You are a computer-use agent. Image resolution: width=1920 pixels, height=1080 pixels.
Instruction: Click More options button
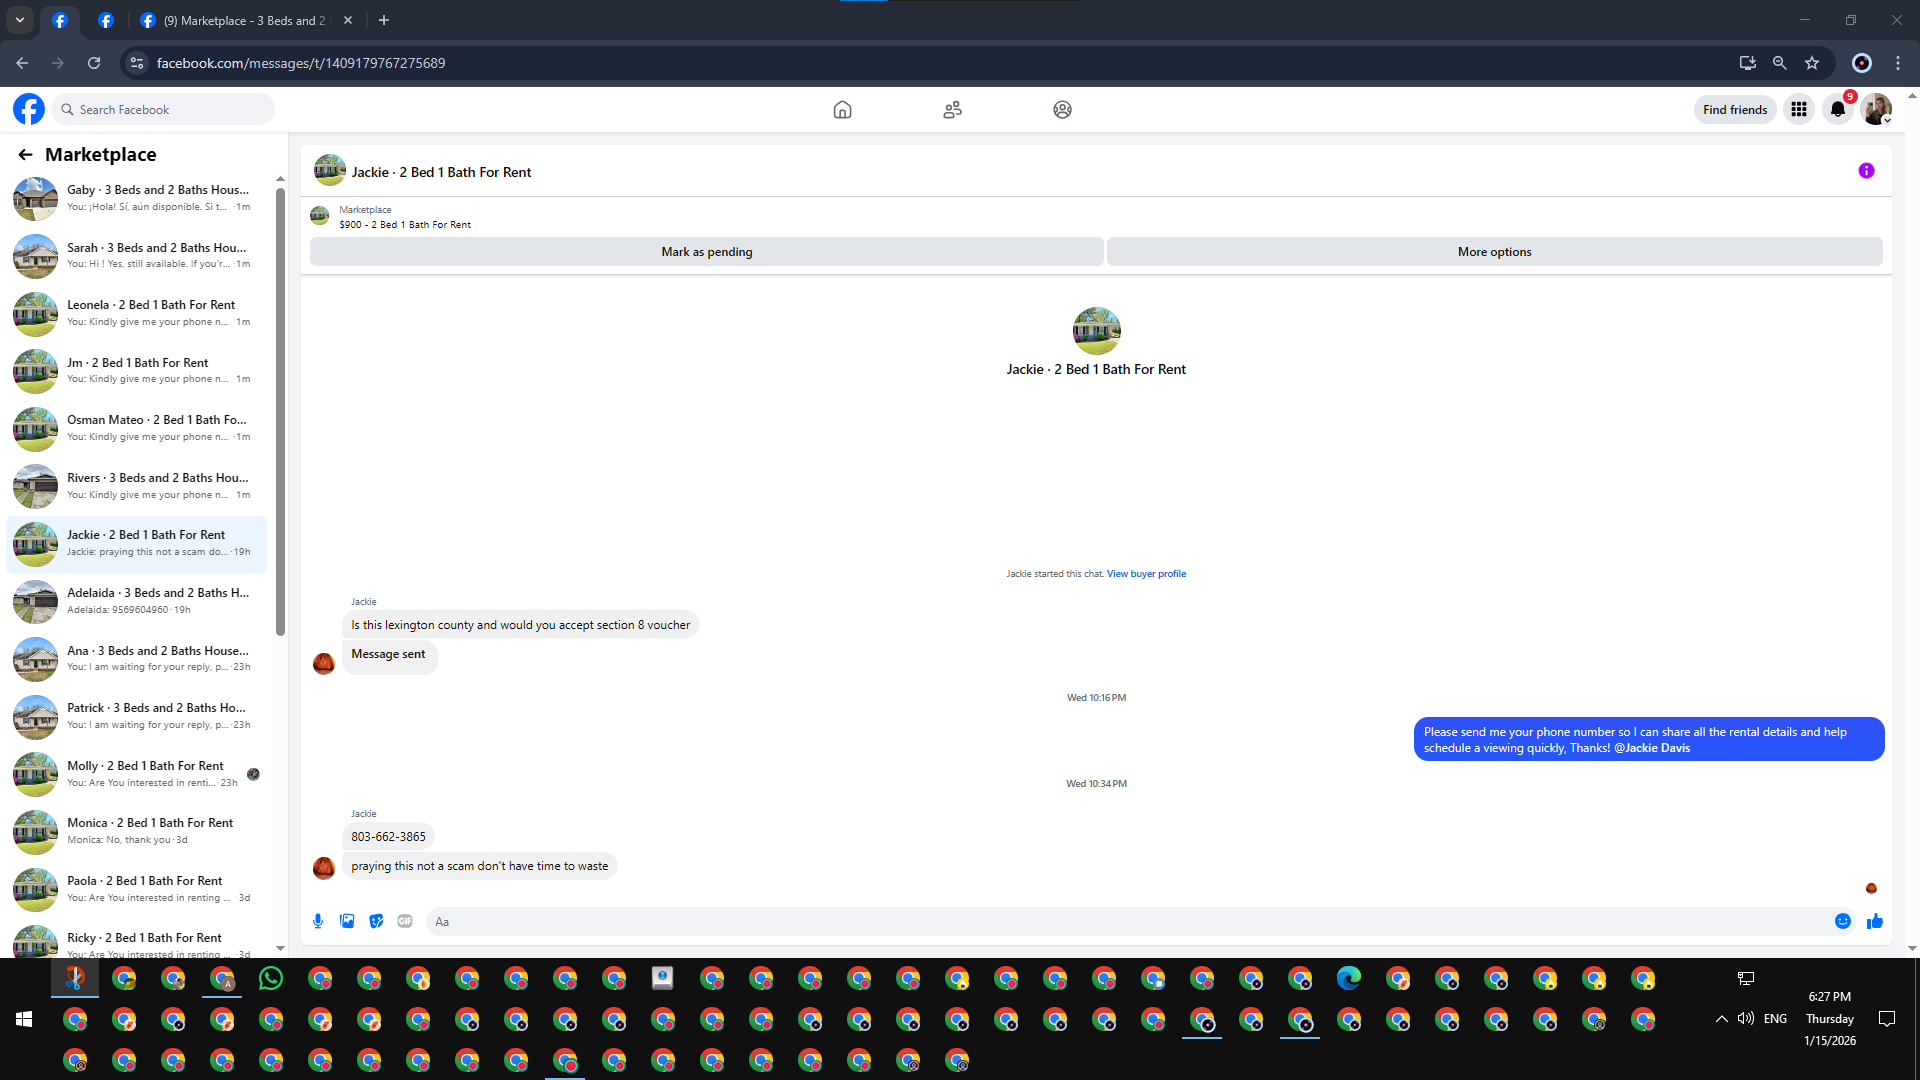click(1494, 252)
